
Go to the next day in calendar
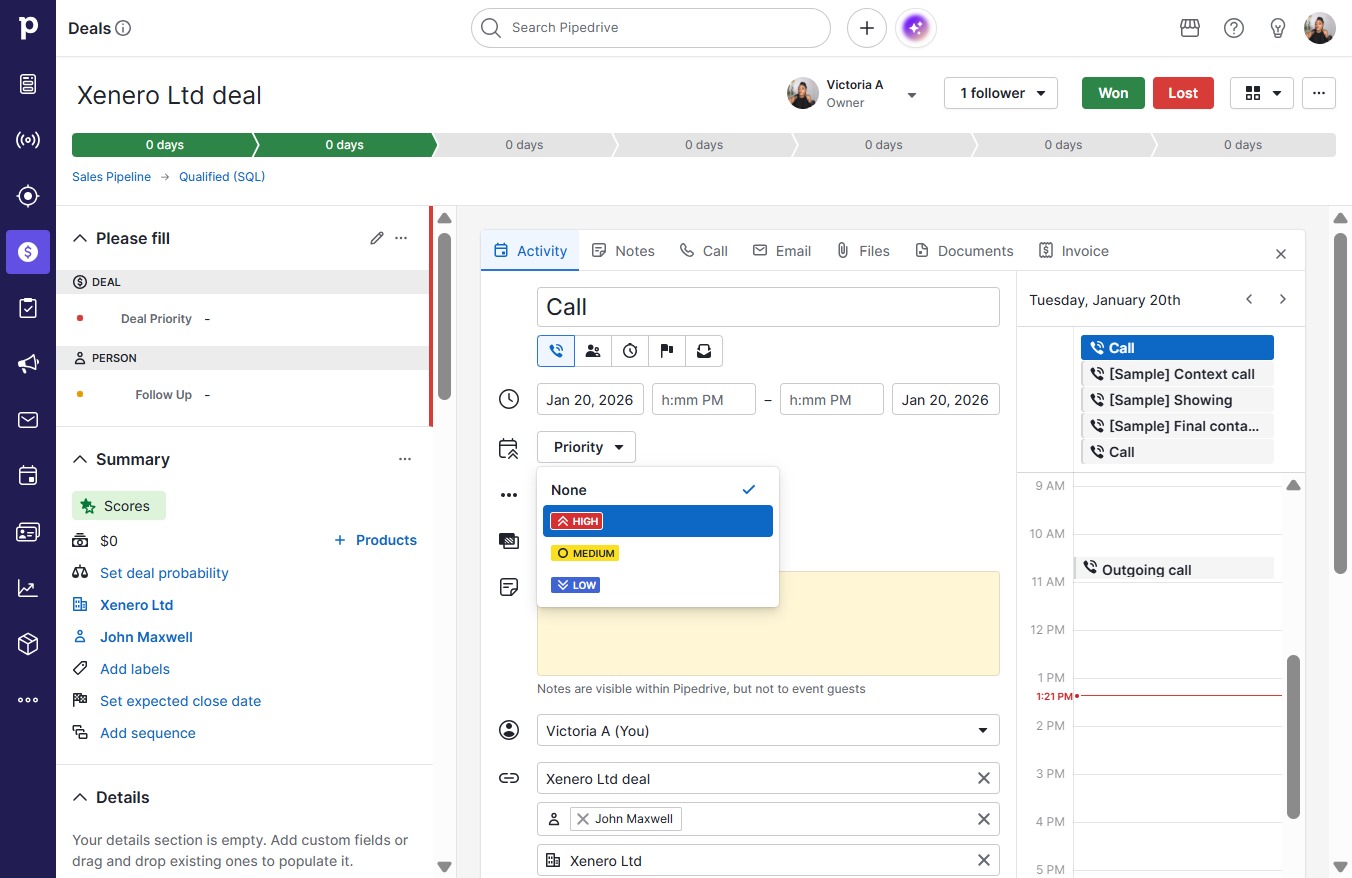point(1283,299)
